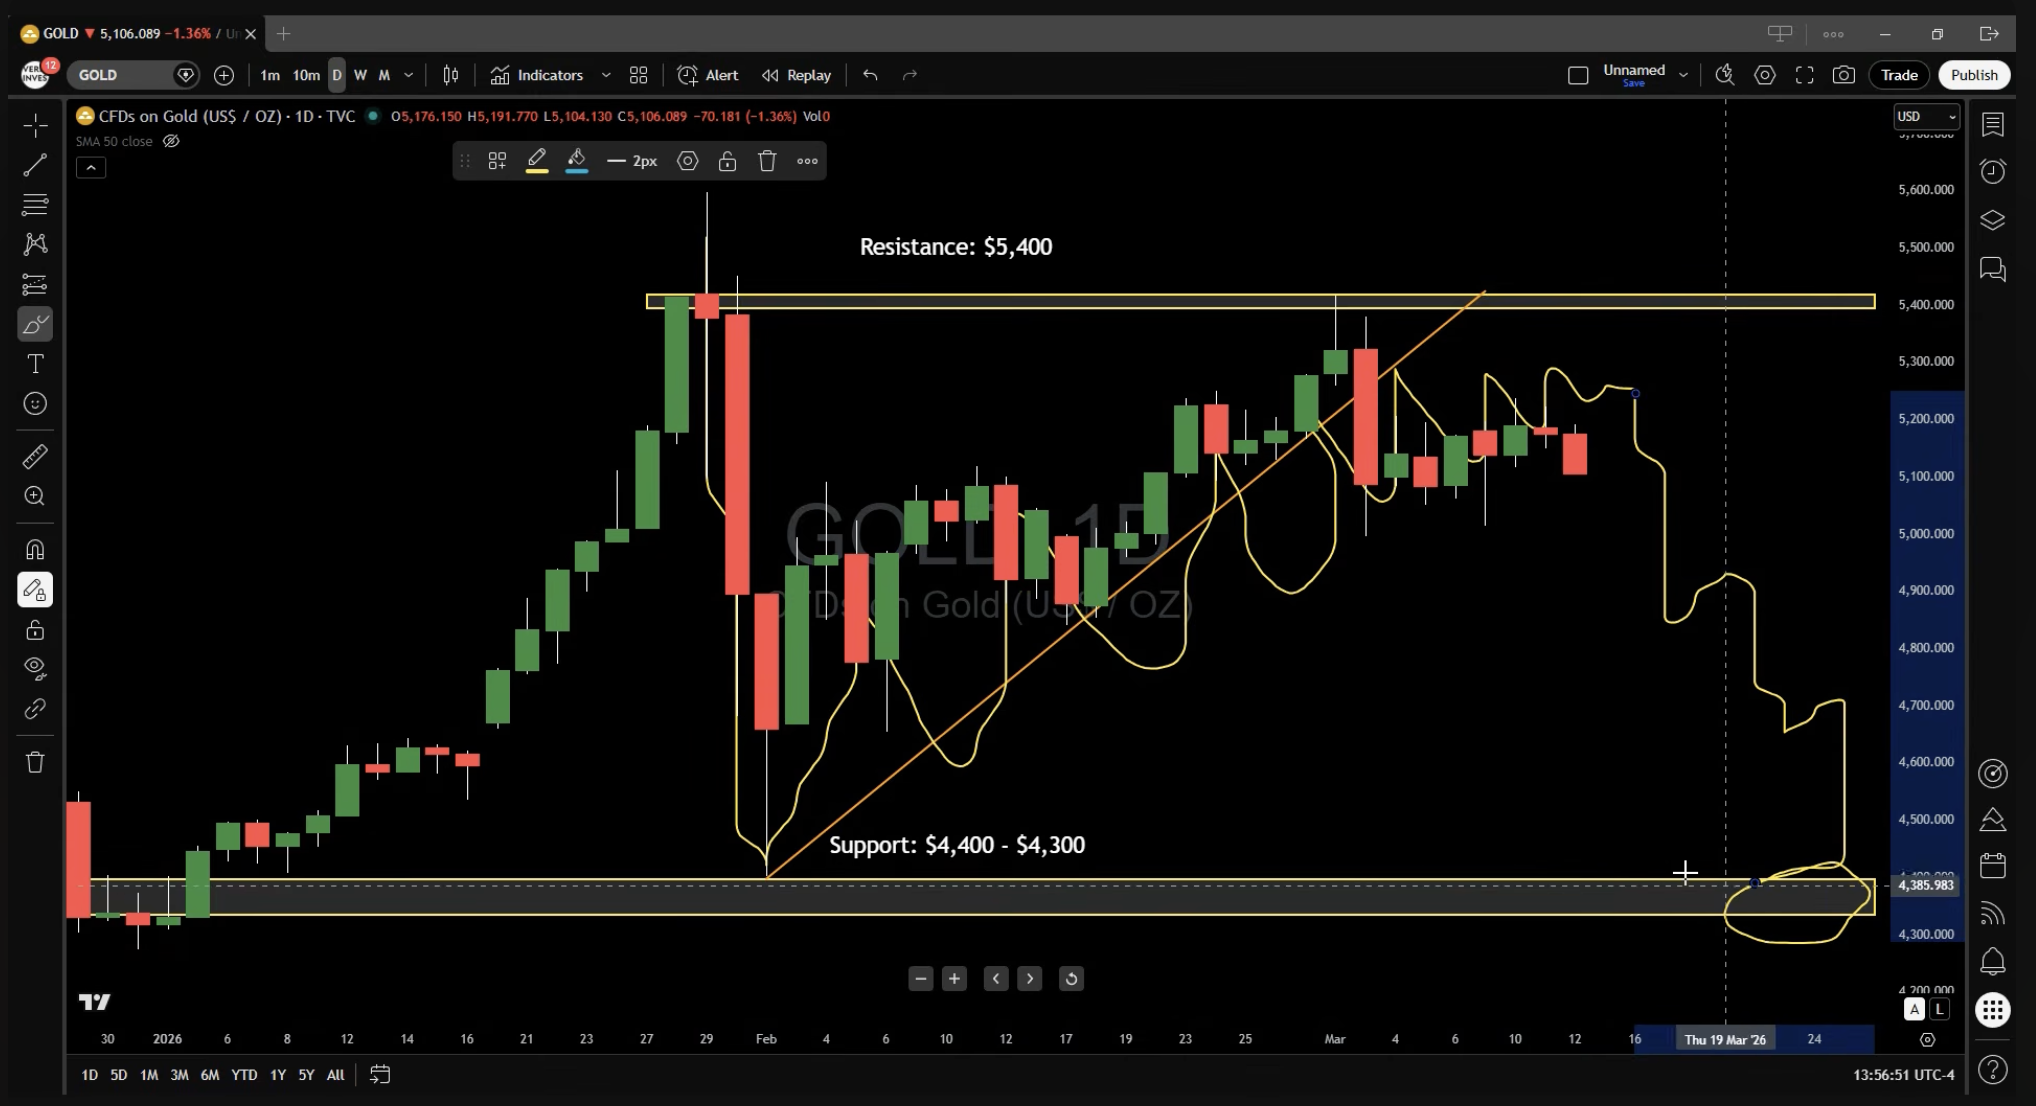
Task: Toggle hide all drawings eye icon
Action: [x=35, y=668]
